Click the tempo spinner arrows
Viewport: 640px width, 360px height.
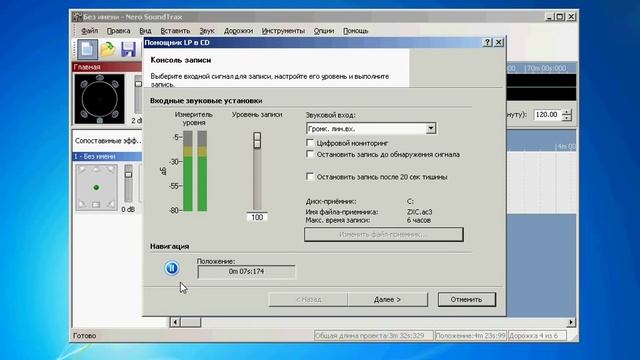coord(567,115)
